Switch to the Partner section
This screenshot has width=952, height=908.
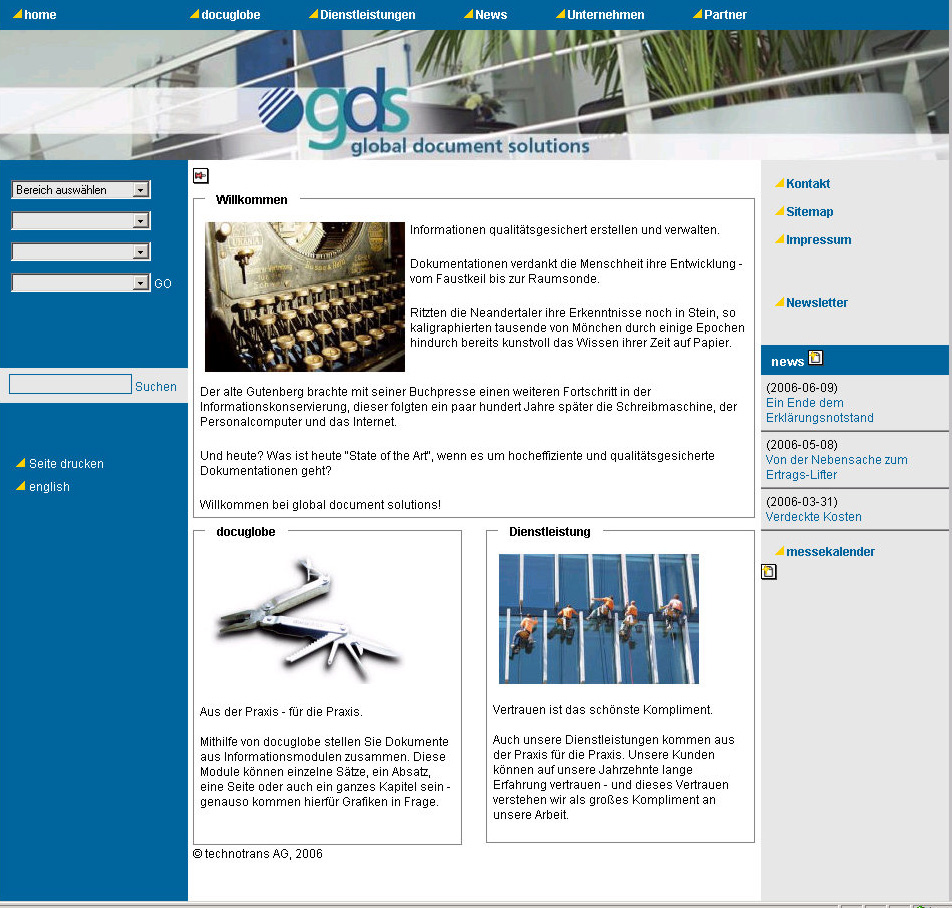point(722,14)
